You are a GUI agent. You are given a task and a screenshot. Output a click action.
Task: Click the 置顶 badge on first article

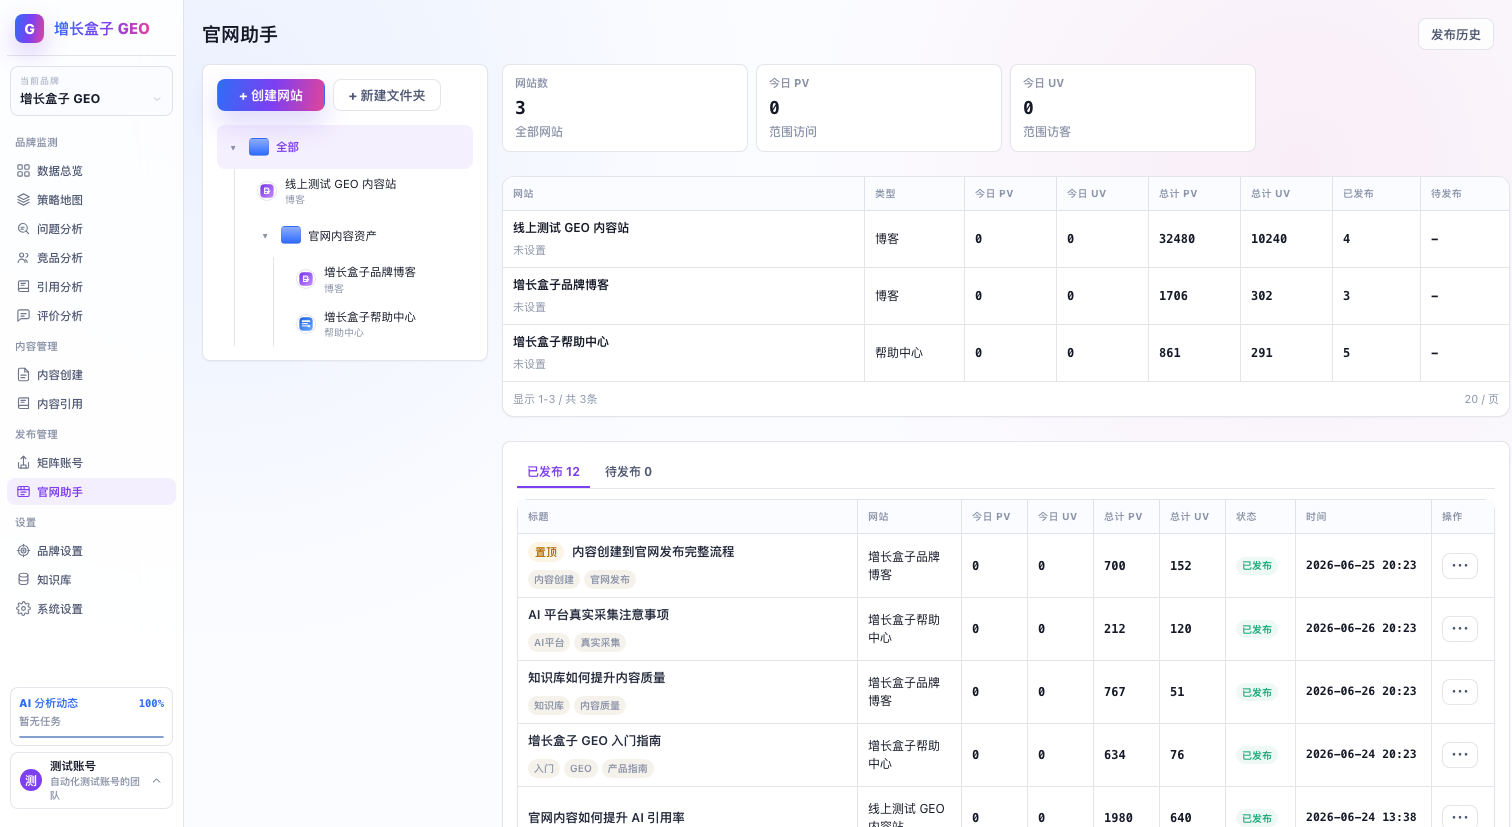[x=546, y=552]
